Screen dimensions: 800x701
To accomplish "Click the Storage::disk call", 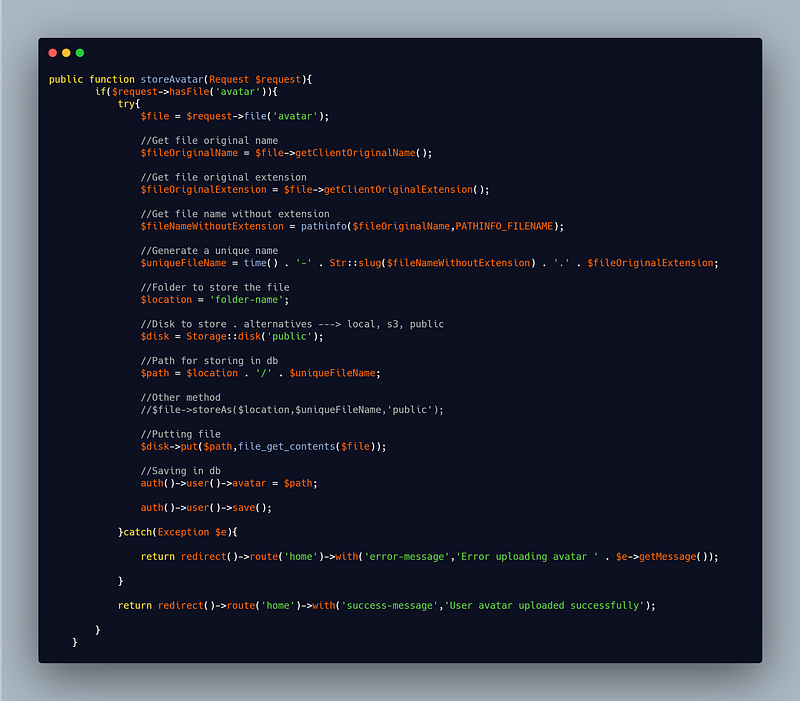I will tap(223, 337).
